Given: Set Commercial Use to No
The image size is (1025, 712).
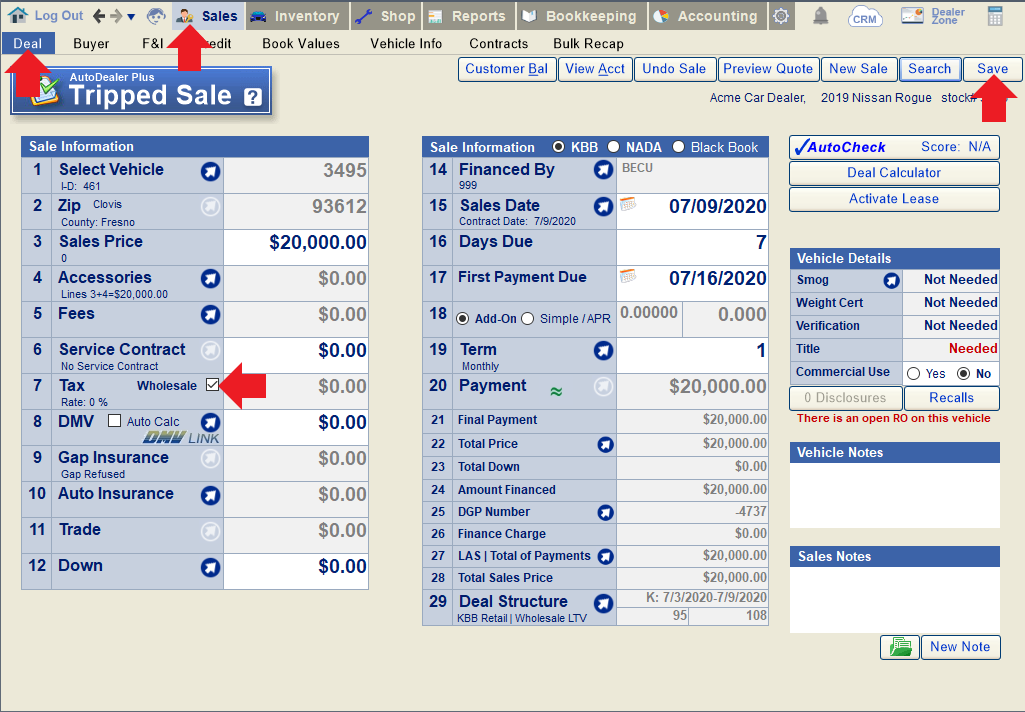Looking at the screenshot, I should click(963, 373).
